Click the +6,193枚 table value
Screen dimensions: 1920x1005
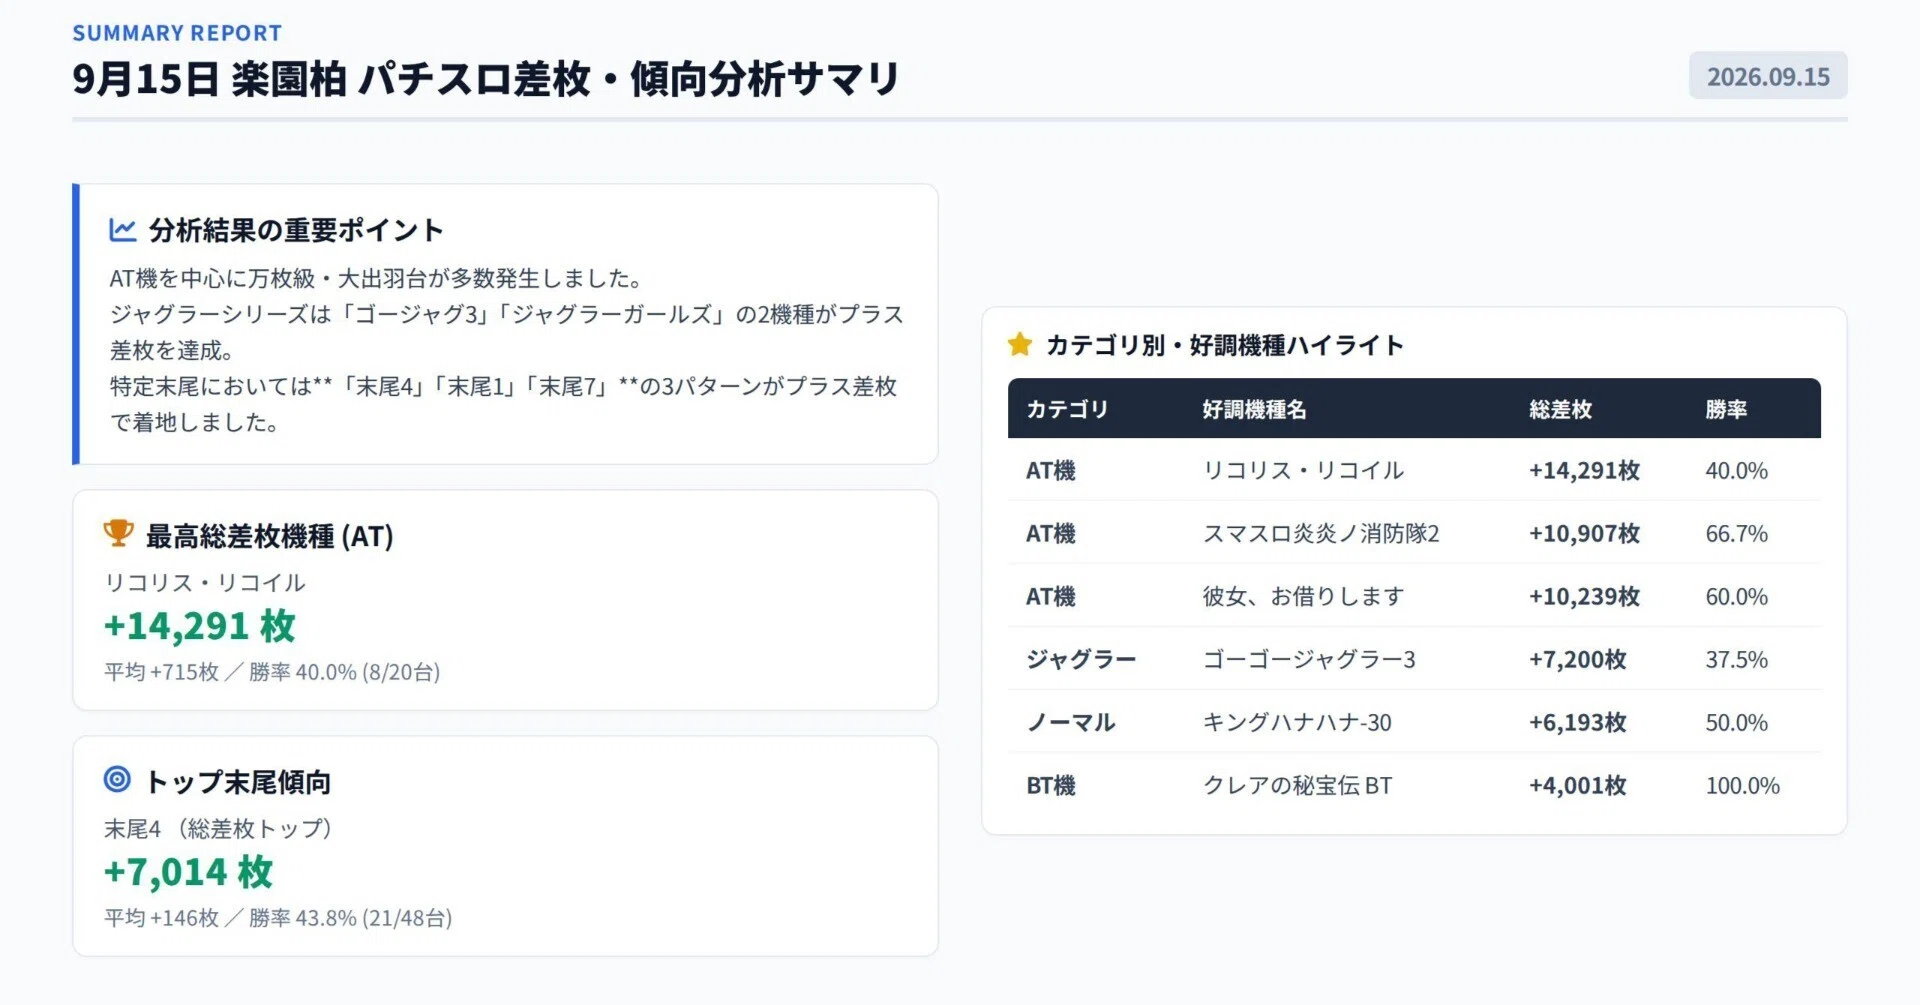click(x=1578, y=722)
